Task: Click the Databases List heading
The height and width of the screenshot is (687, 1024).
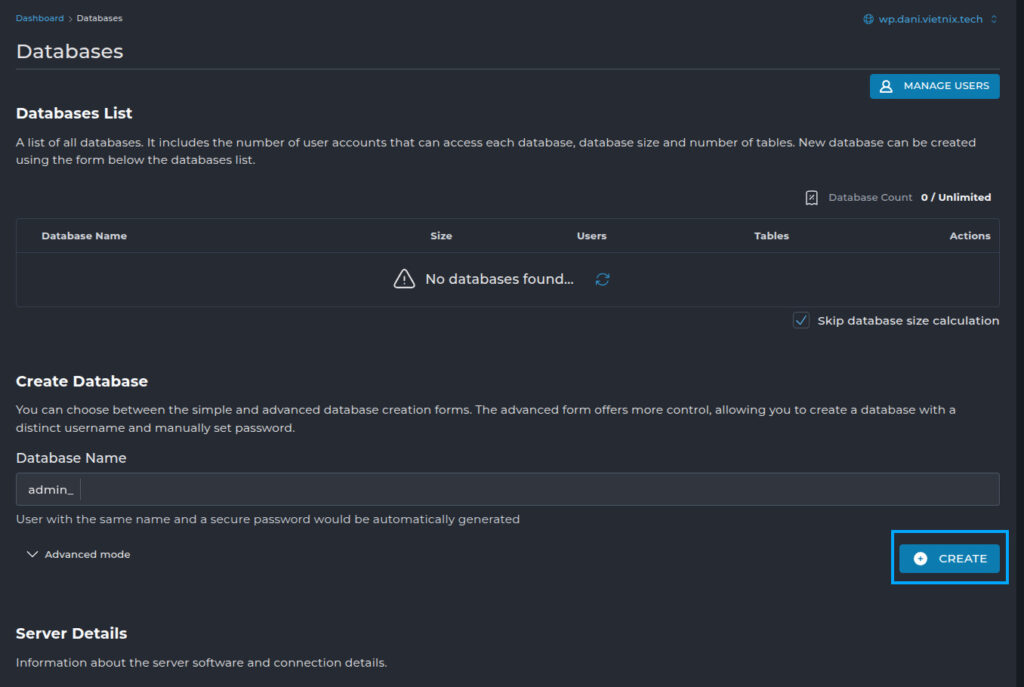Action: point(74,114)
